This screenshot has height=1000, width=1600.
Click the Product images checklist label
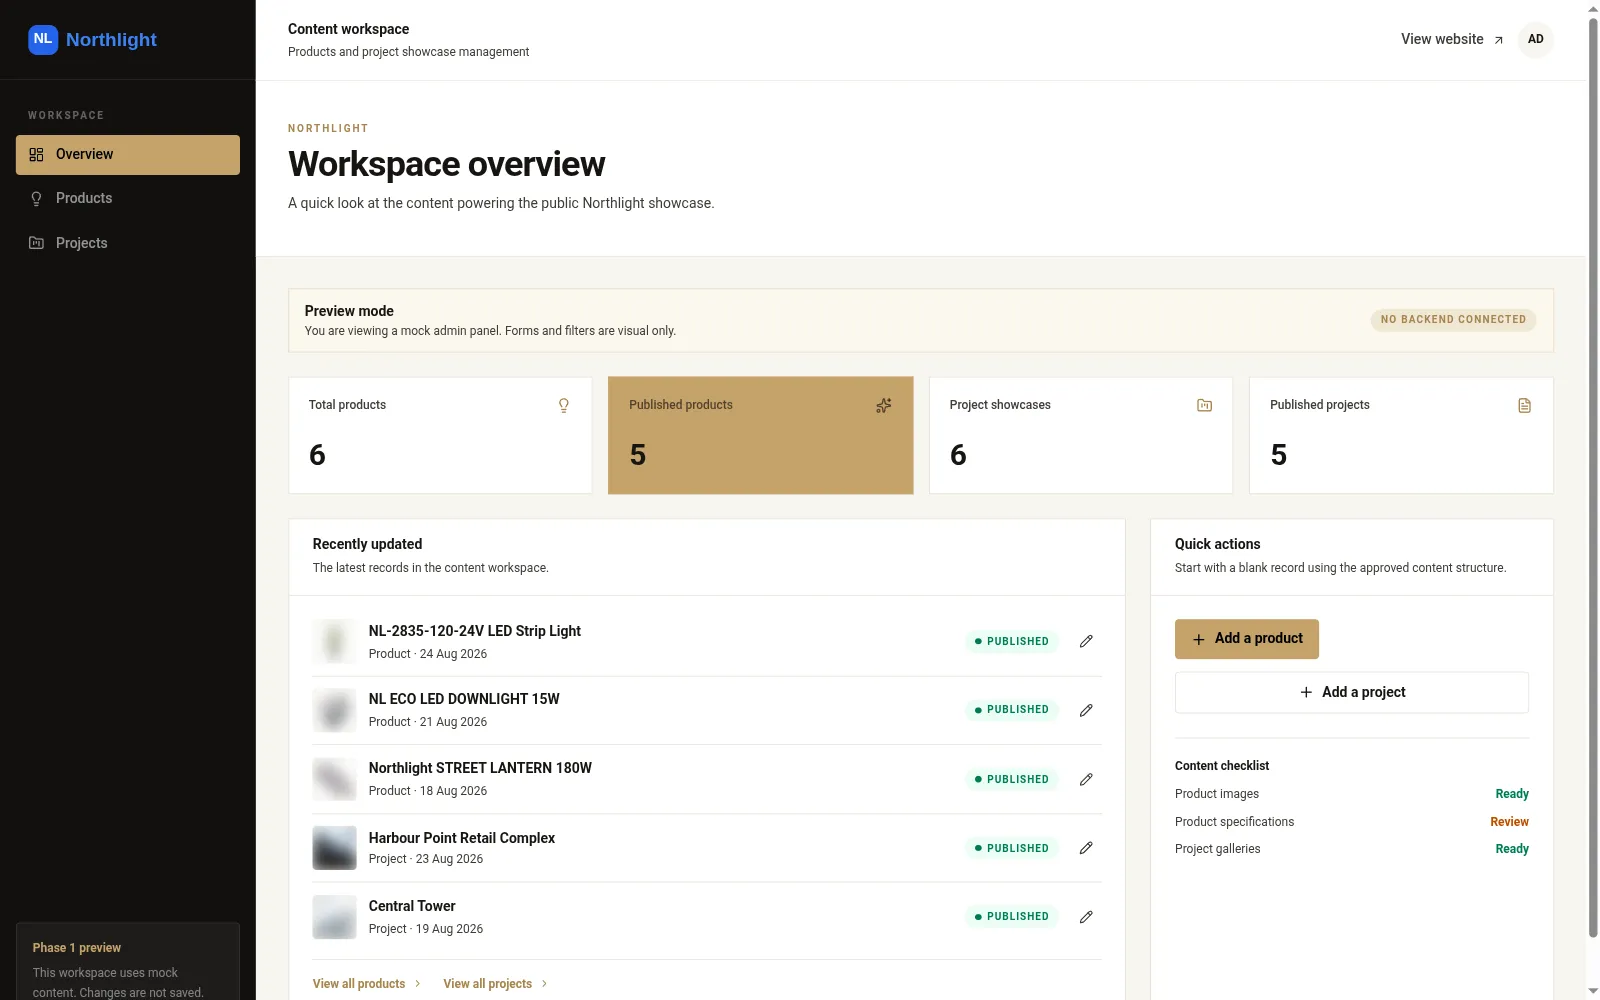(x=1217, y=794)
